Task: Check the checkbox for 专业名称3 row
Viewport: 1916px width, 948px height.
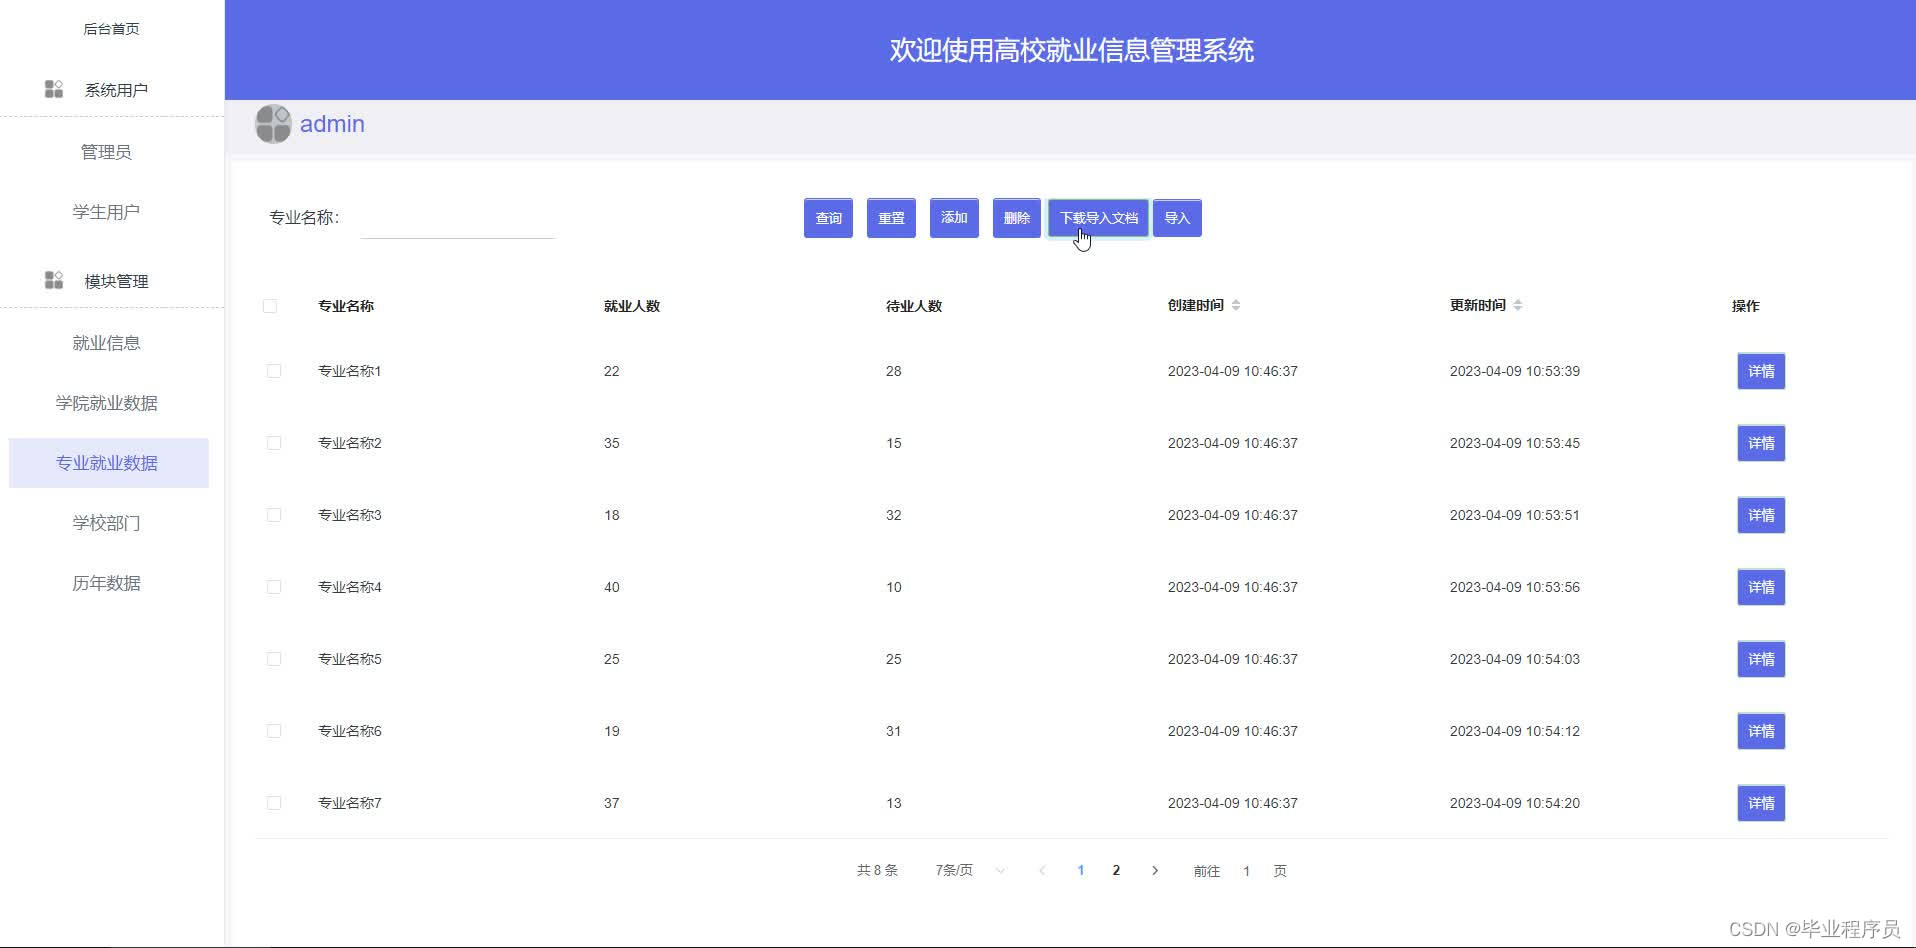Action: pos(274,515)
